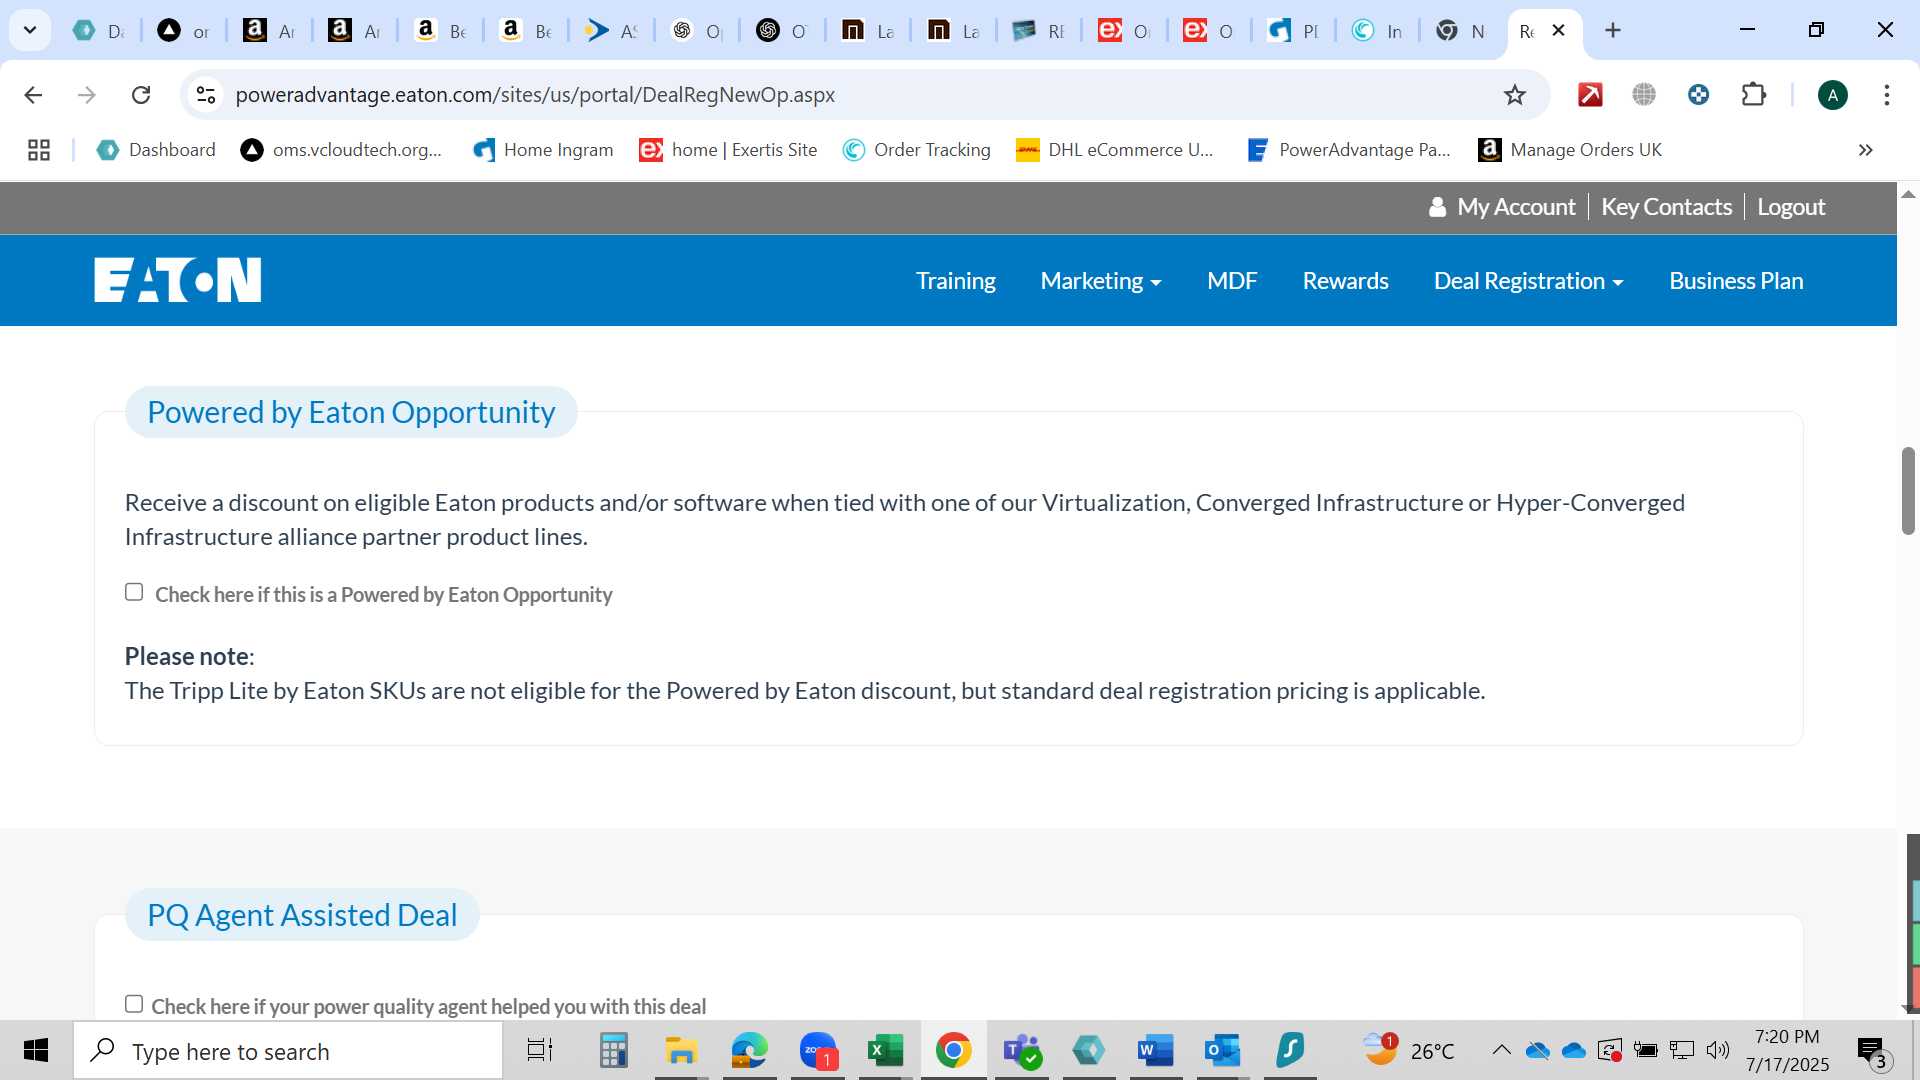
Task: Open File Explorer from taskbar
Action: (x=681, y=1051)
